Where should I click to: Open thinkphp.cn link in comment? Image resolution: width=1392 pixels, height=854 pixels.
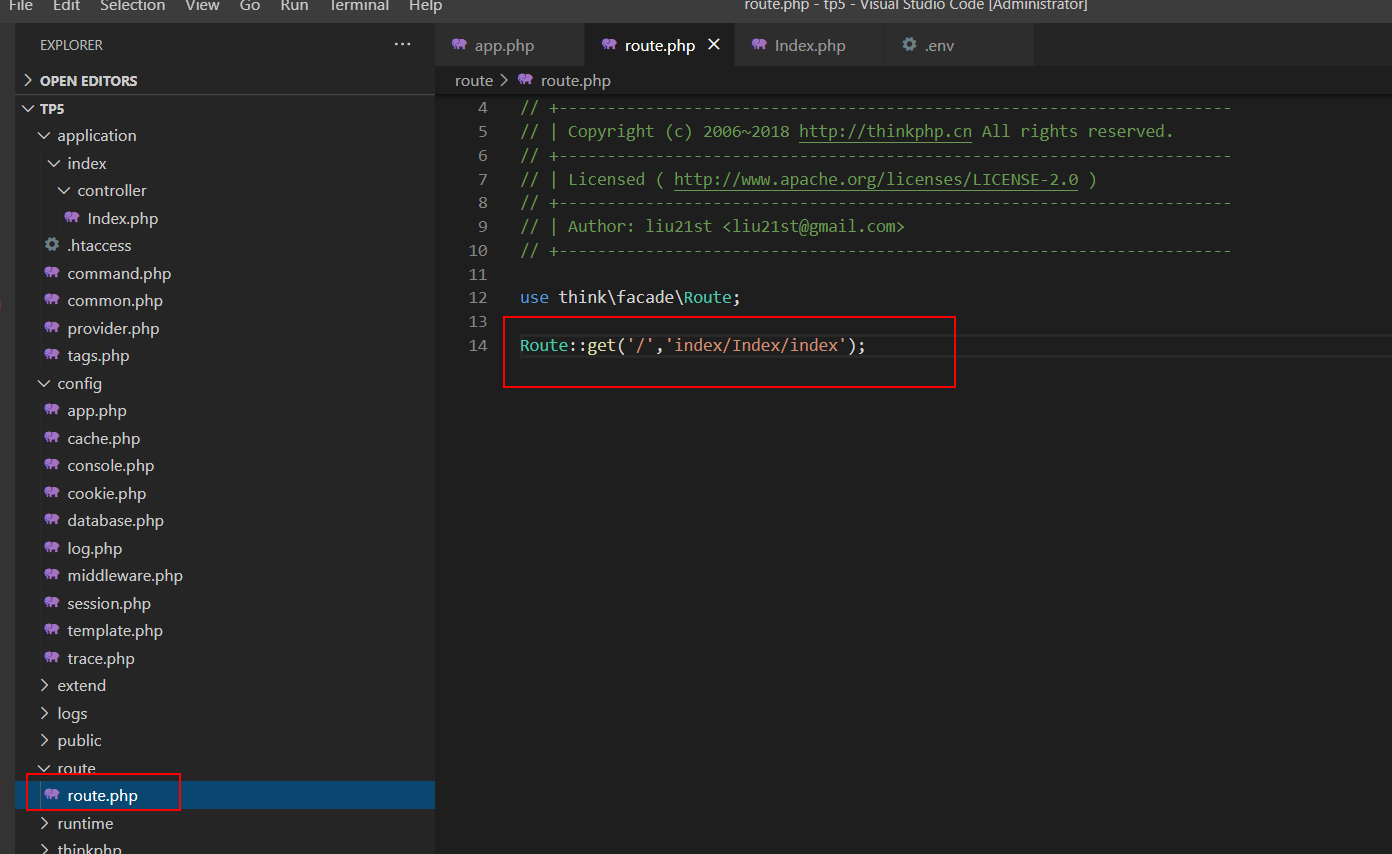pos(885,131)
